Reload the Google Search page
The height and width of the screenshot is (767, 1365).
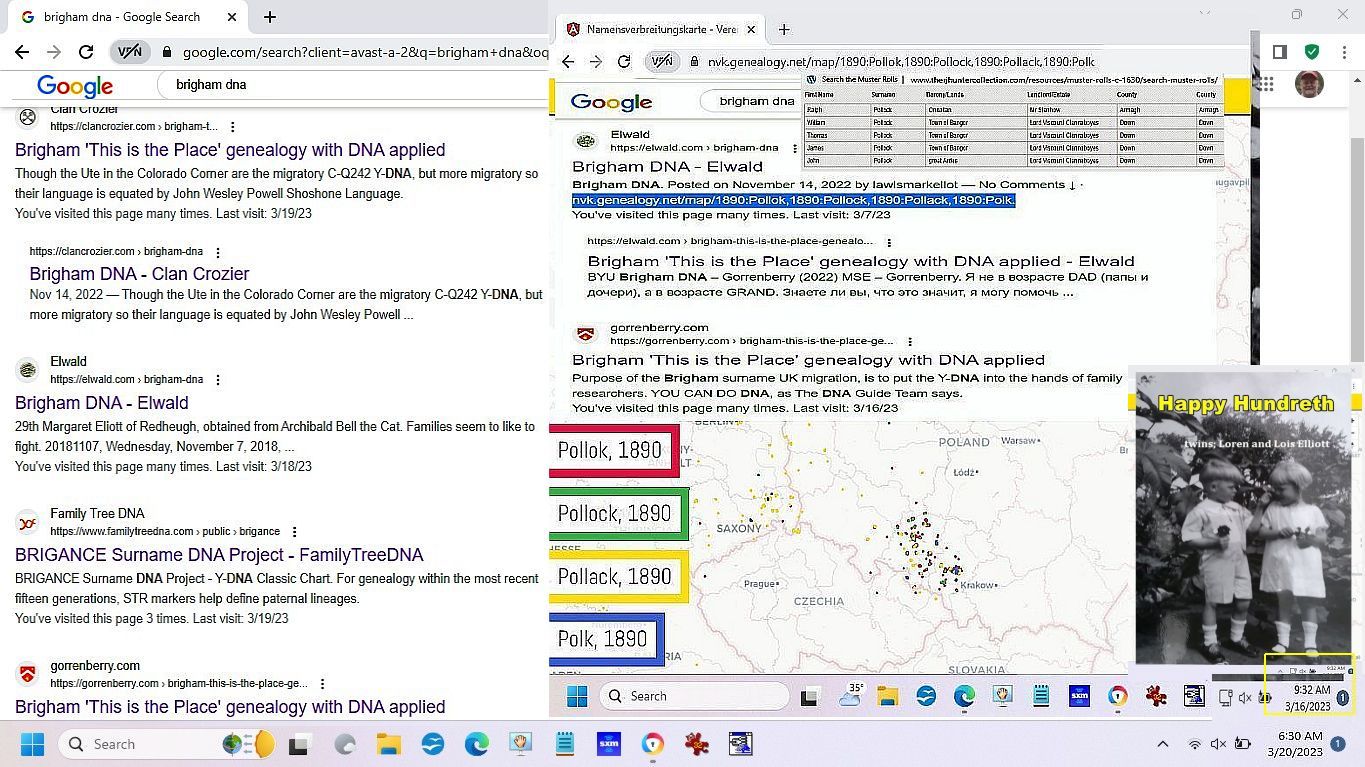(86, 52)
